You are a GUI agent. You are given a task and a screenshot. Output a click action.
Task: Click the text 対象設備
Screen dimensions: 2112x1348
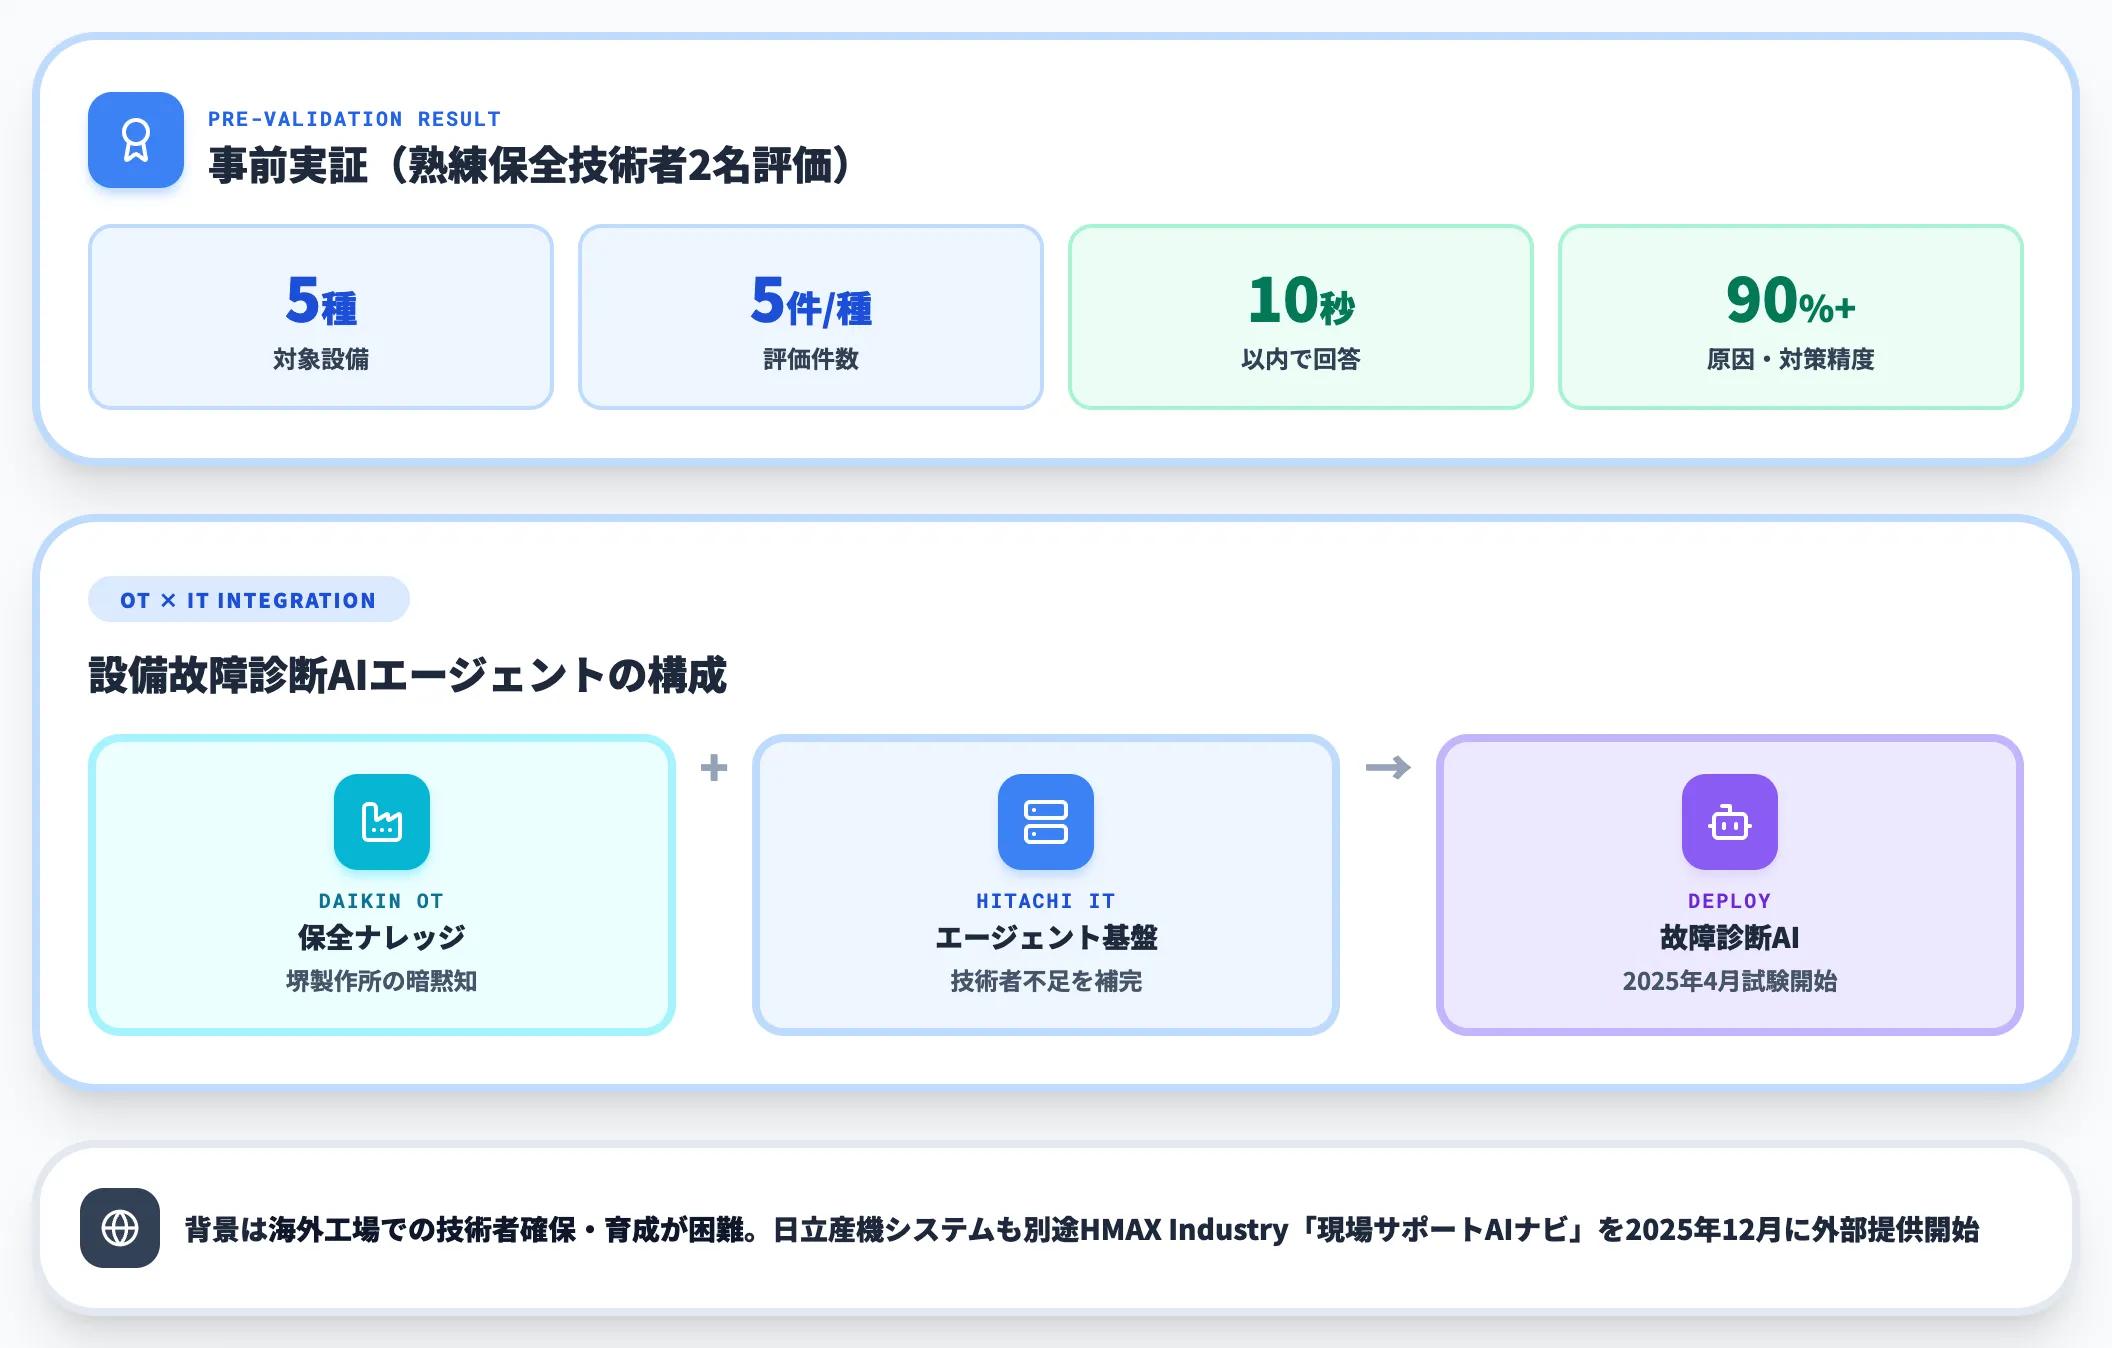(x=321, y=359)
